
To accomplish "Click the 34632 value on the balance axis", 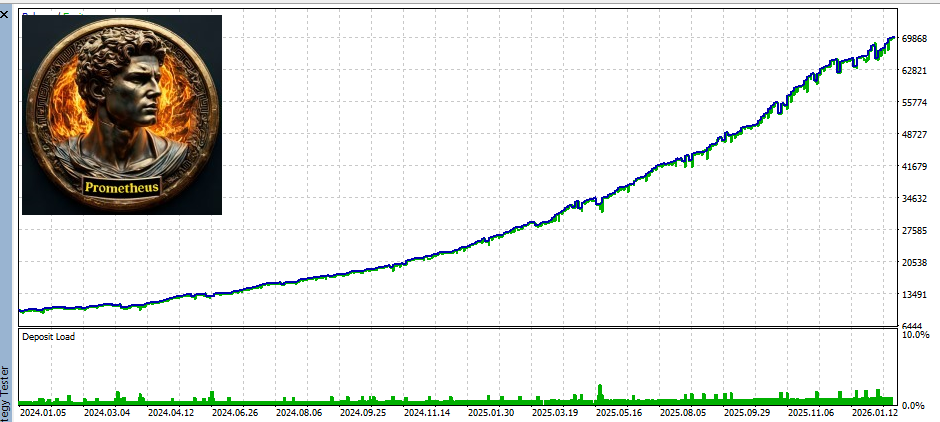I will pyautogui.click(x=915, y=198).
